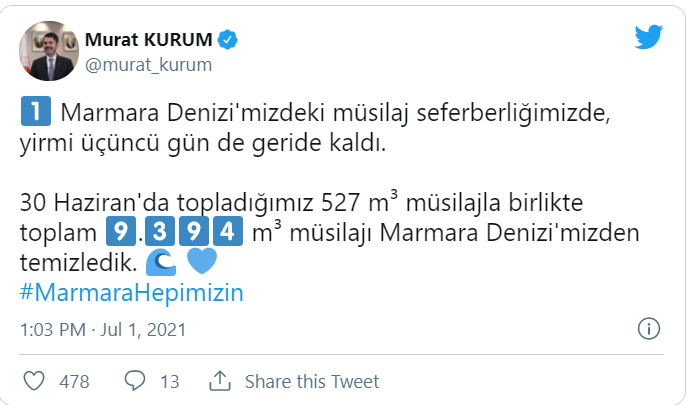
Task: Click the @murat_kurum handle
Action: (x=149, y=65)
